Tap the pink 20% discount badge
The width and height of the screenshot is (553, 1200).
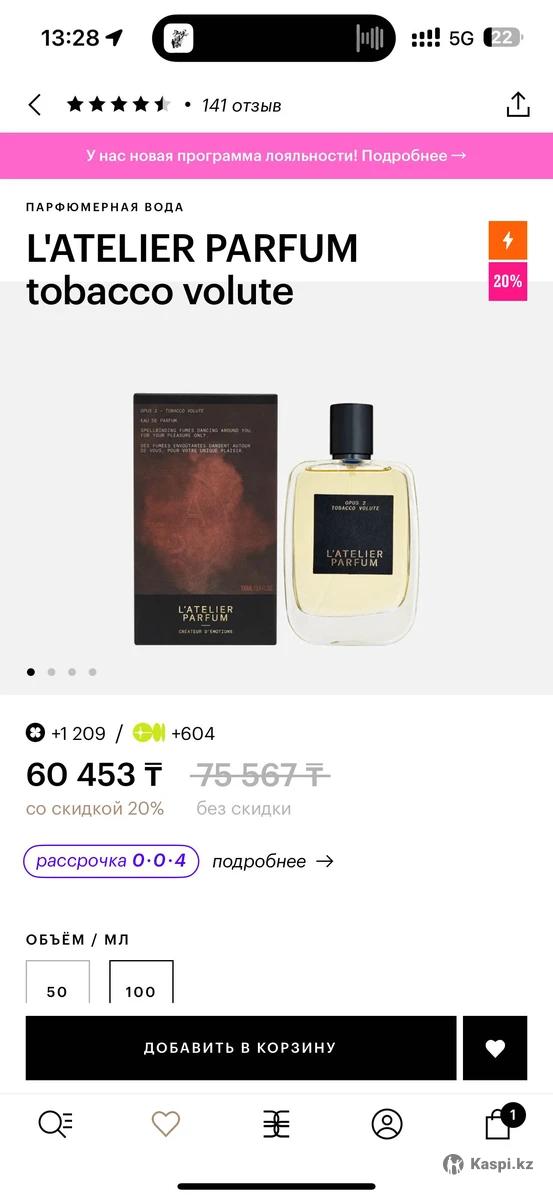508,281
